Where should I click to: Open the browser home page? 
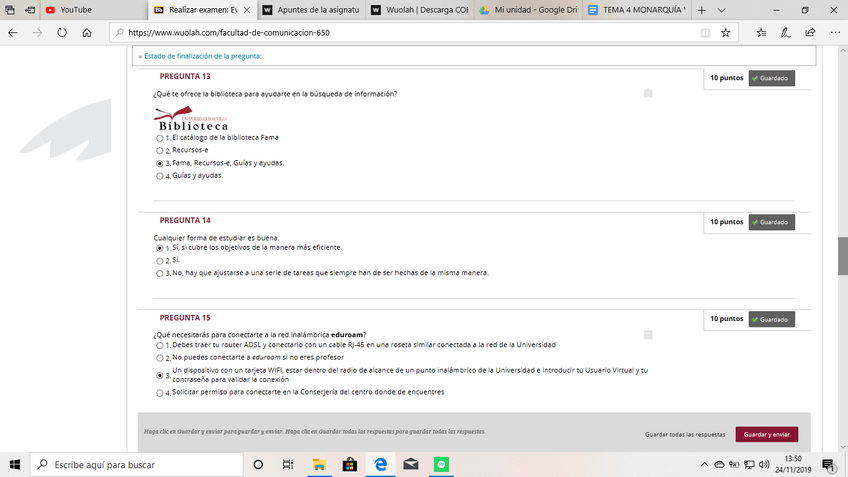coord(87,32)
